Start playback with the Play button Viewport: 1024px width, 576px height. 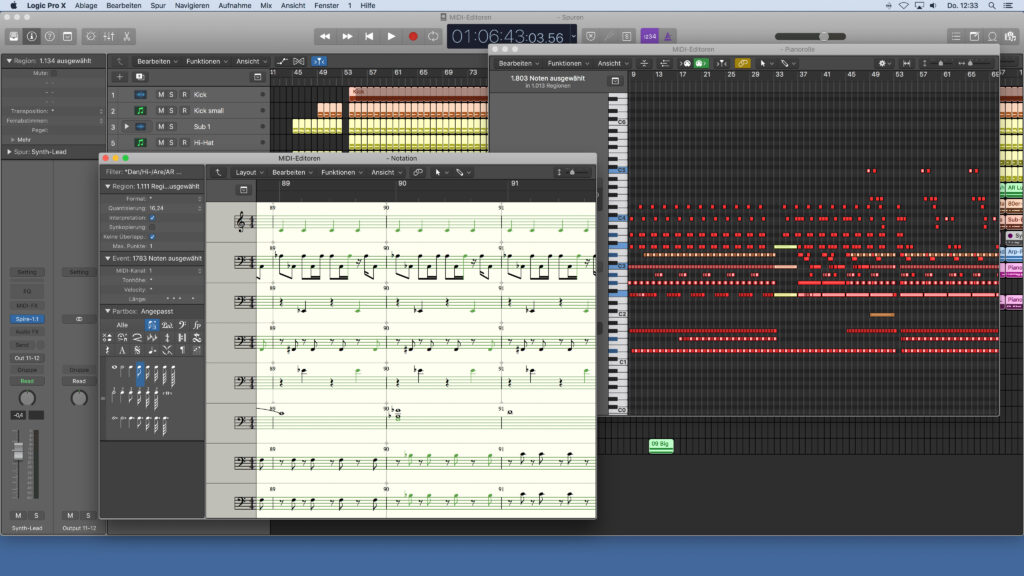[391, 37]
